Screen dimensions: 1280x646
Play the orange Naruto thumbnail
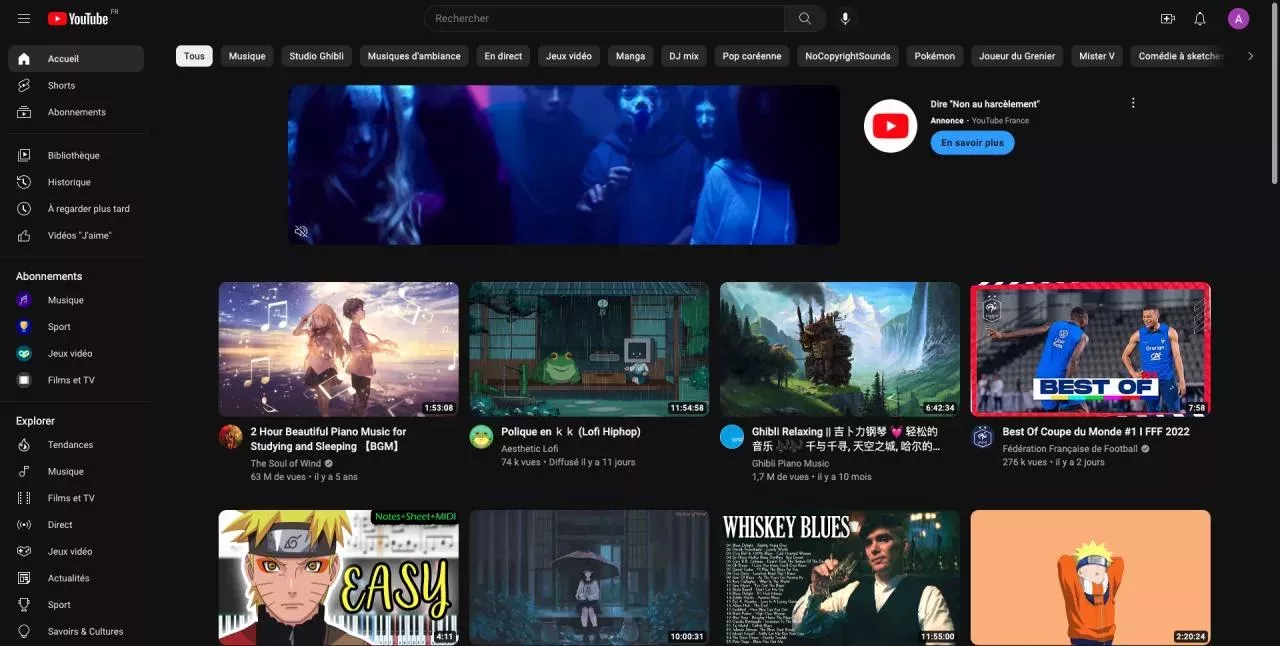point(1091,578)
